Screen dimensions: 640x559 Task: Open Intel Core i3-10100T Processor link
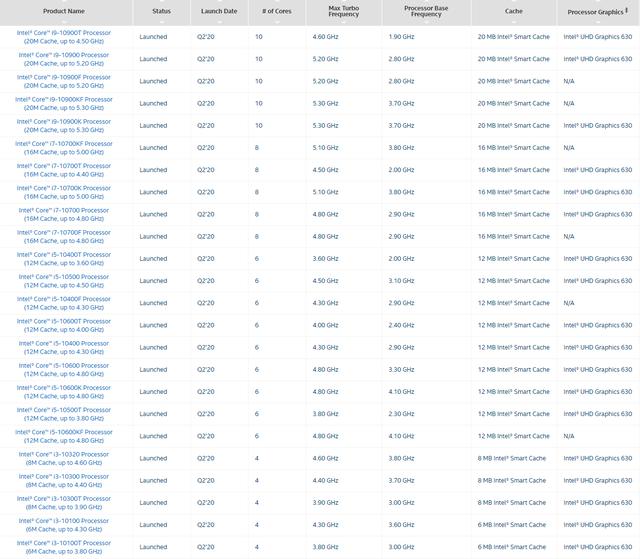[64, 547]
